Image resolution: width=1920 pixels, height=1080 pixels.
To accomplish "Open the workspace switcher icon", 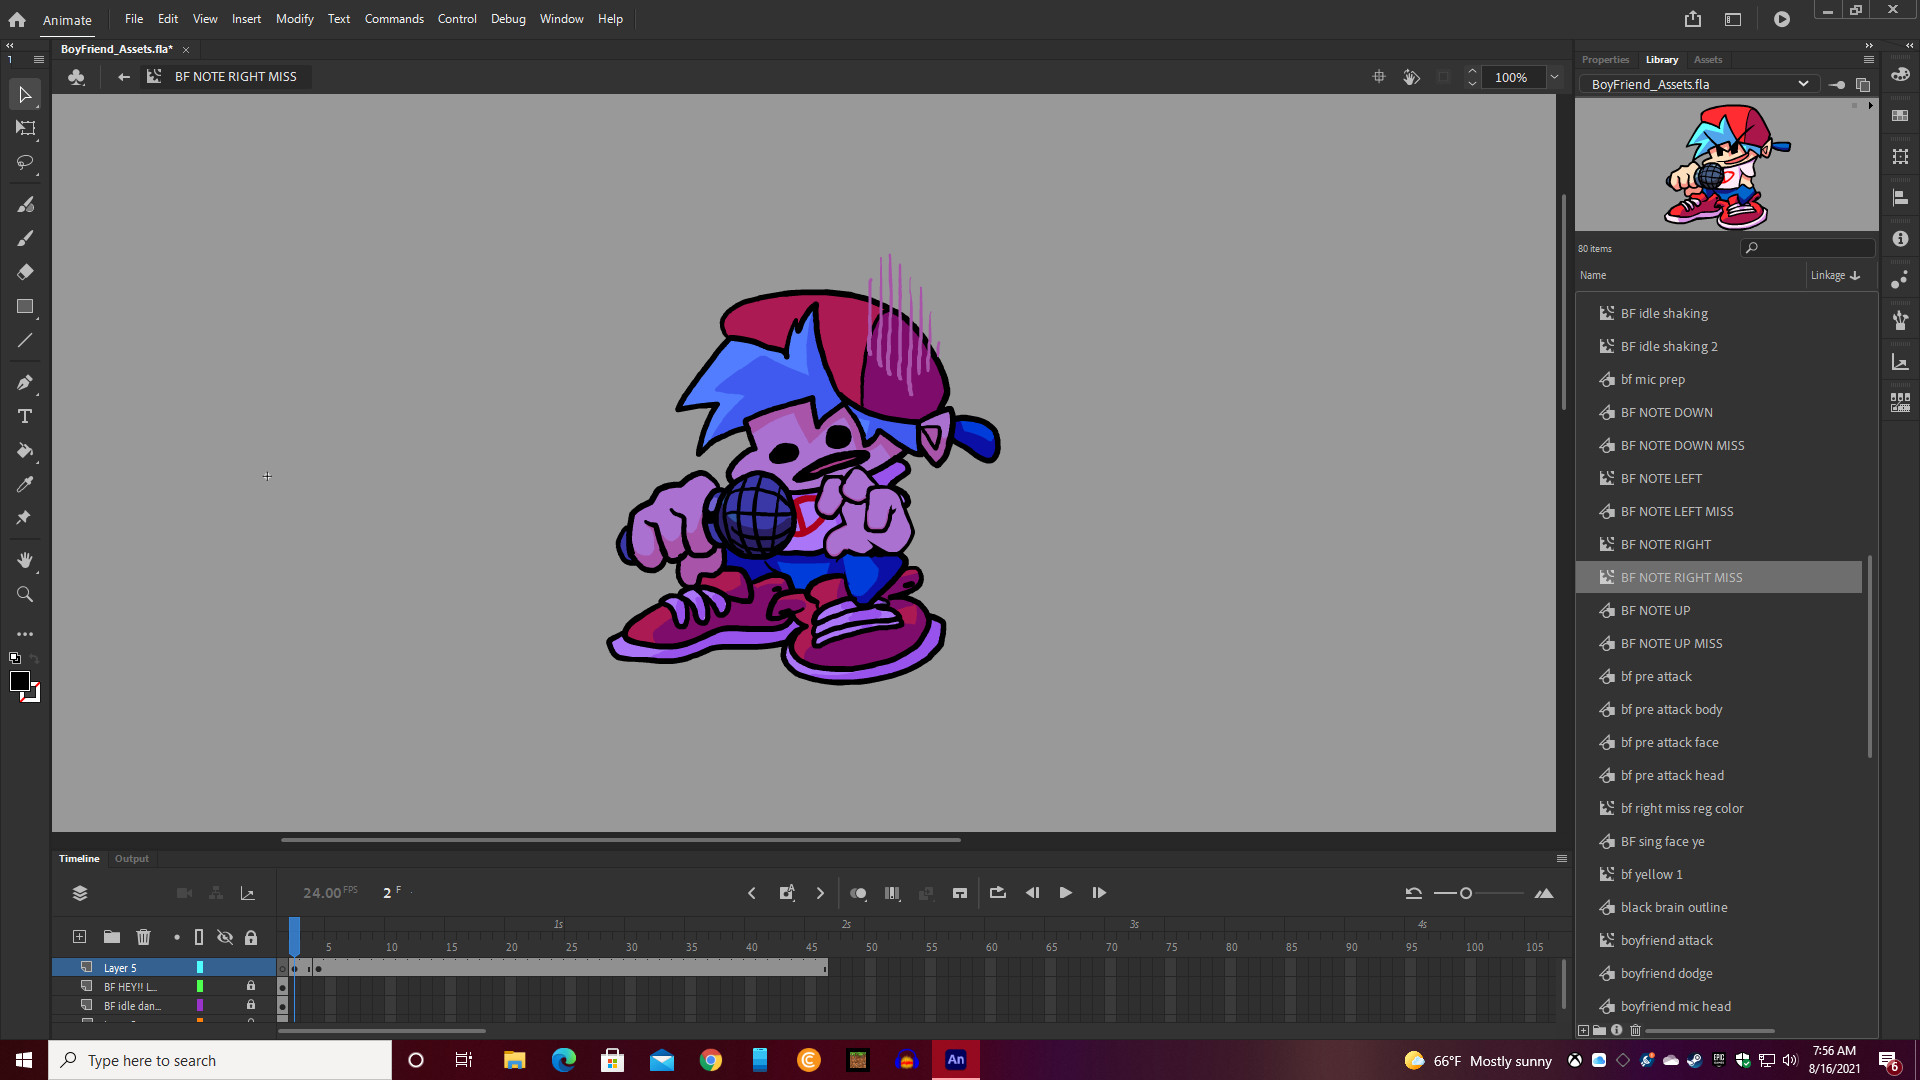I will coord(1733,19).
